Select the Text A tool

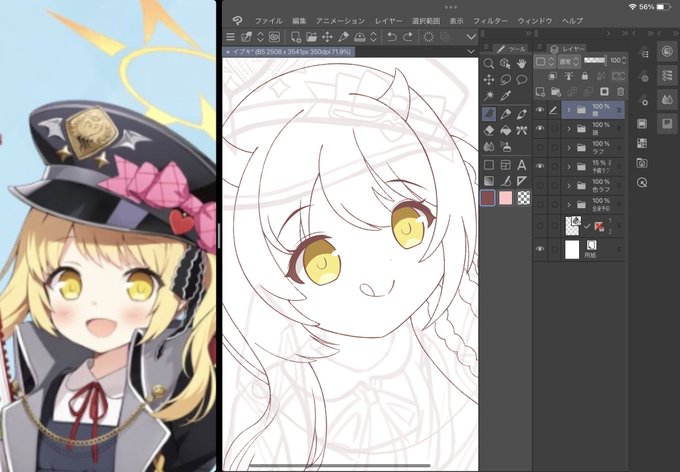coord(522,165)
